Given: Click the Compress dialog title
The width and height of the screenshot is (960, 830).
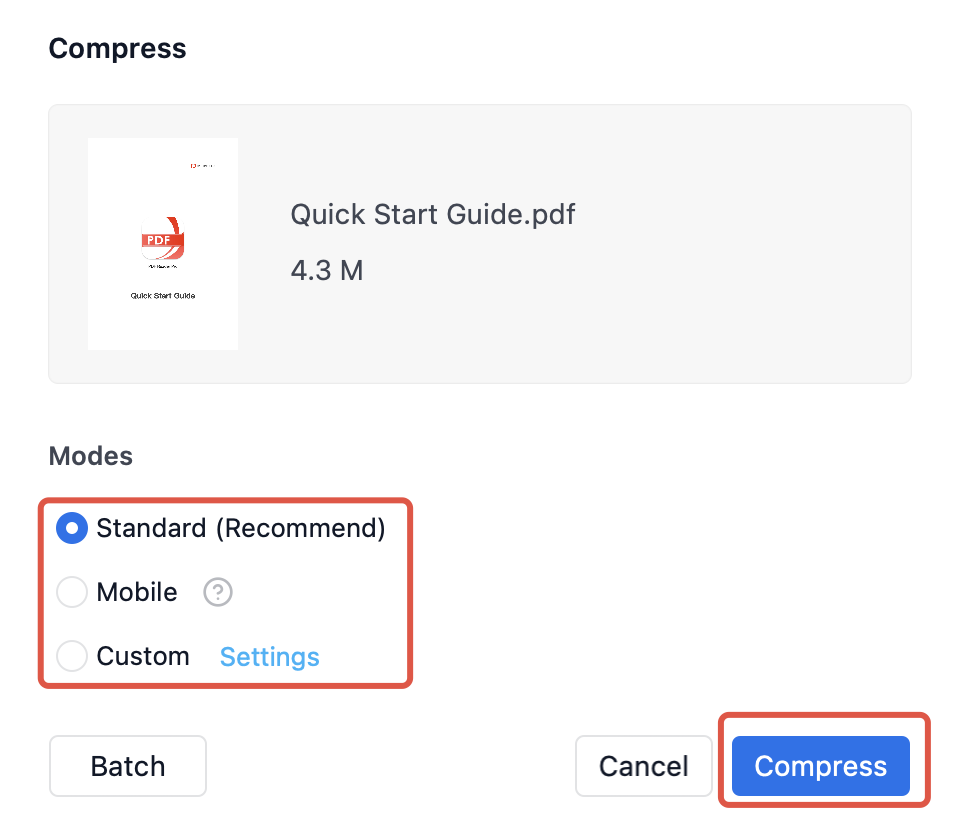Looking at the screenshot, I should (117, 48).
